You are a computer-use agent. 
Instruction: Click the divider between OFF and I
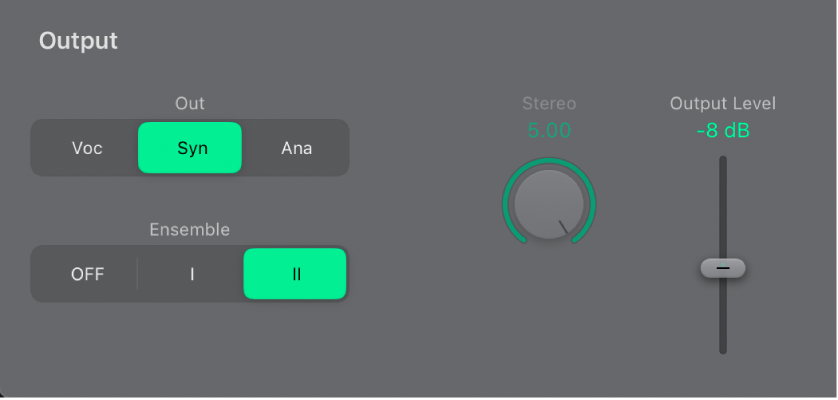(x=138, y=274)
